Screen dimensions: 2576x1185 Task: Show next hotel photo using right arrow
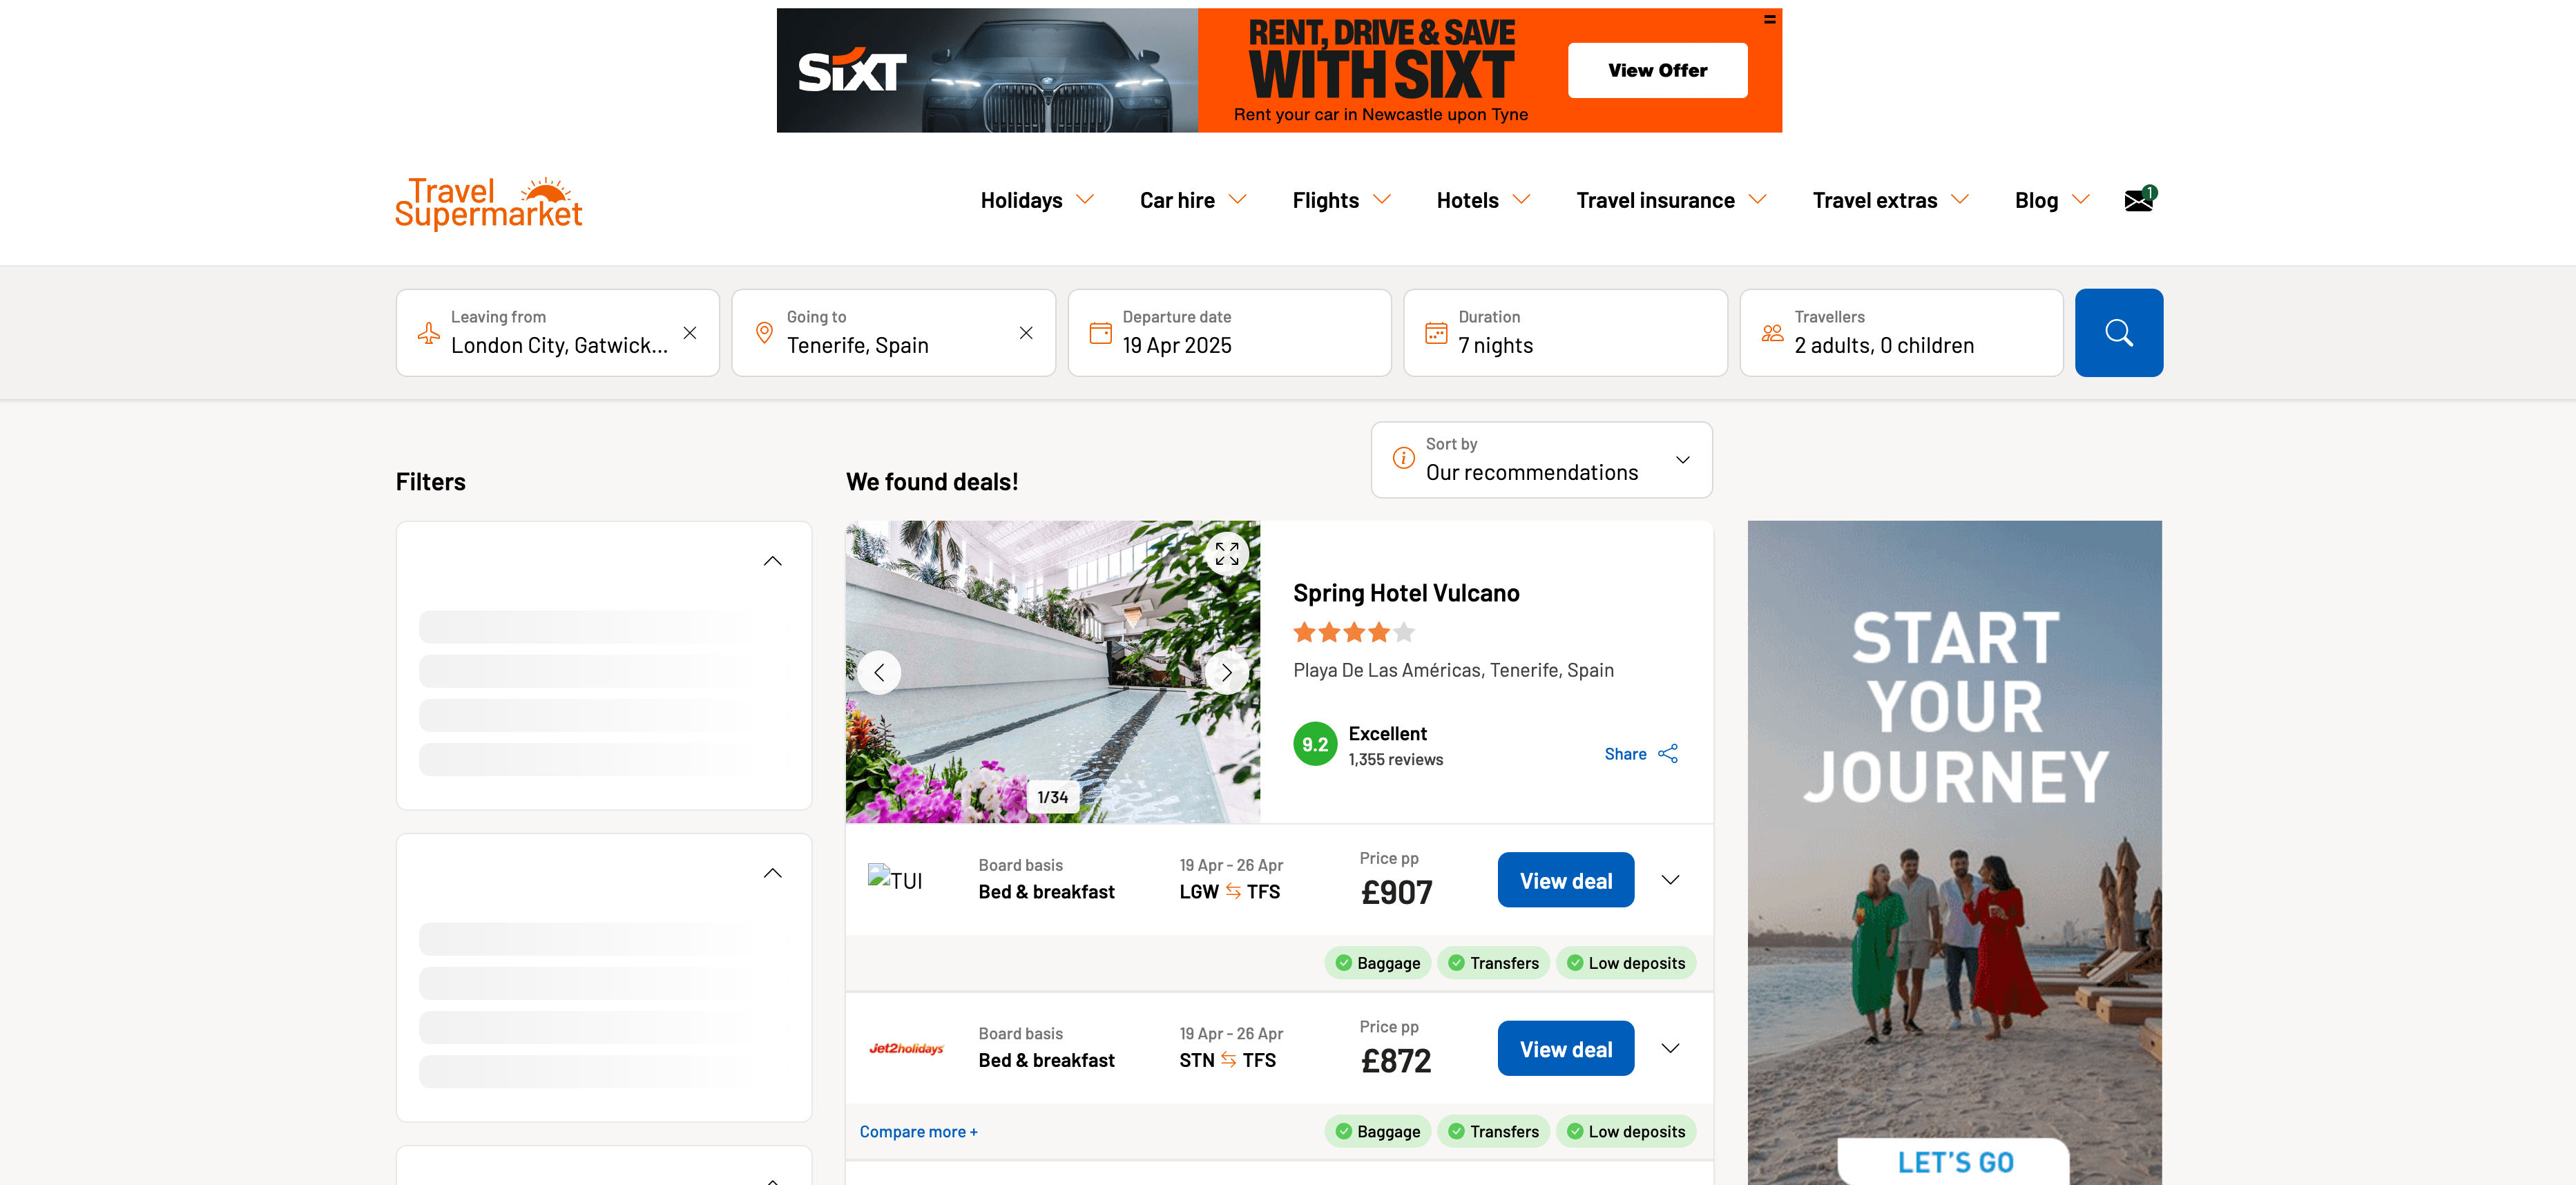click(1227, 672)
